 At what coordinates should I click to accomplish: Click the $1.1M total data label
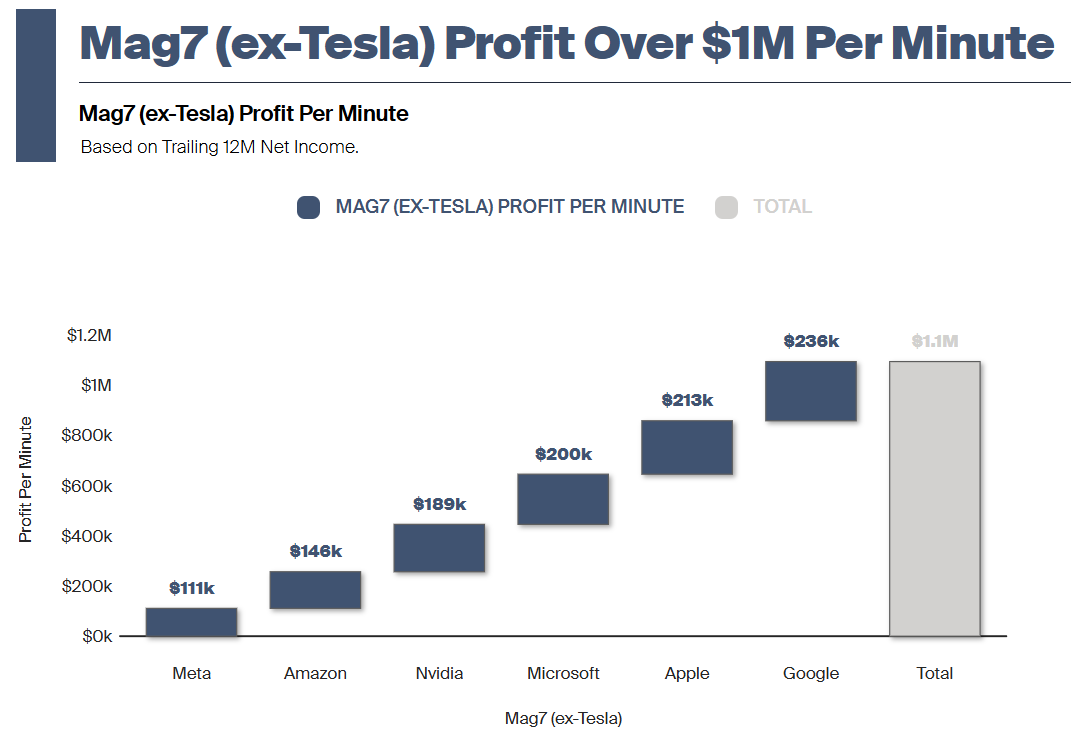[935, 341]
